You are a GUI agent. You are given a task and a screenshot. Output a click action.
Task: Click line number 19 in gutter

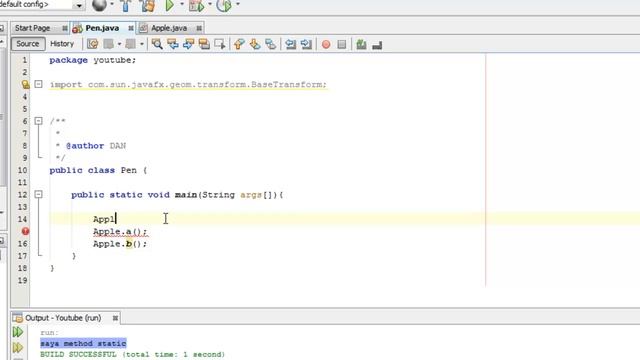[x=22, y=280]
